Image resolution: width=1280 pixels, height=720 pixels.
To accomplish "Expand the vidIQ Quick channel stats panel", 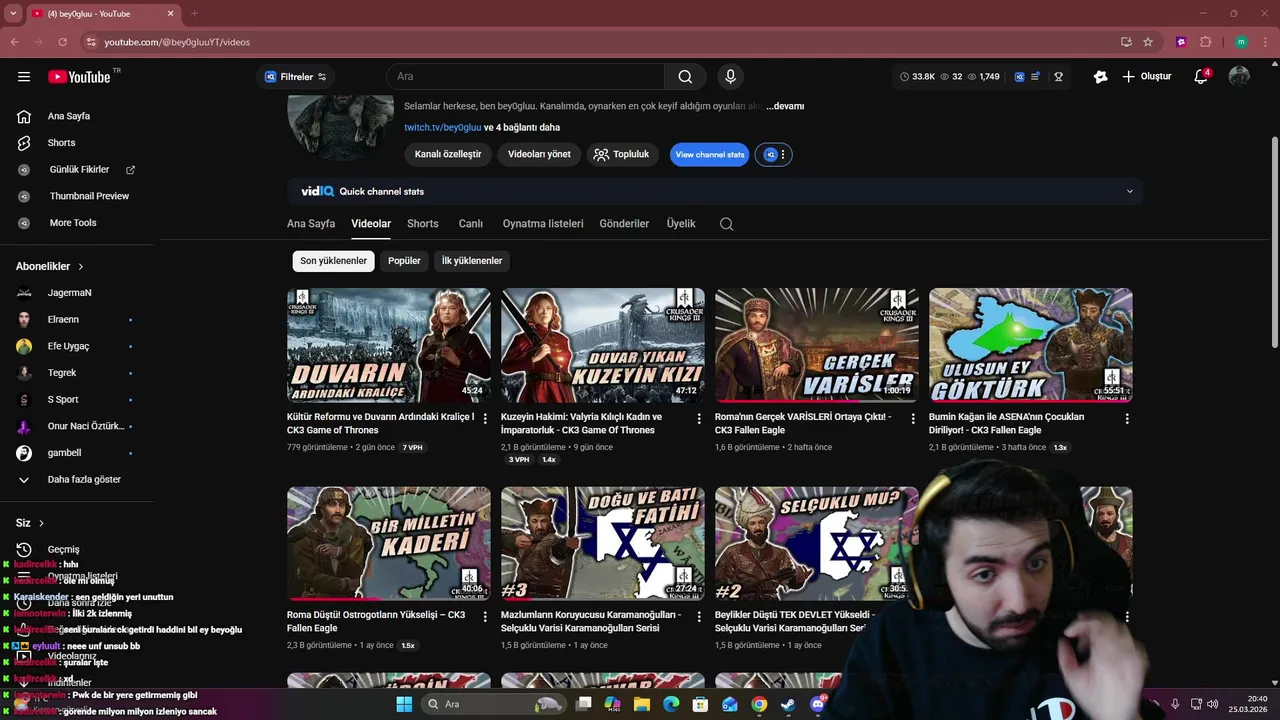I will [1130, 192].
